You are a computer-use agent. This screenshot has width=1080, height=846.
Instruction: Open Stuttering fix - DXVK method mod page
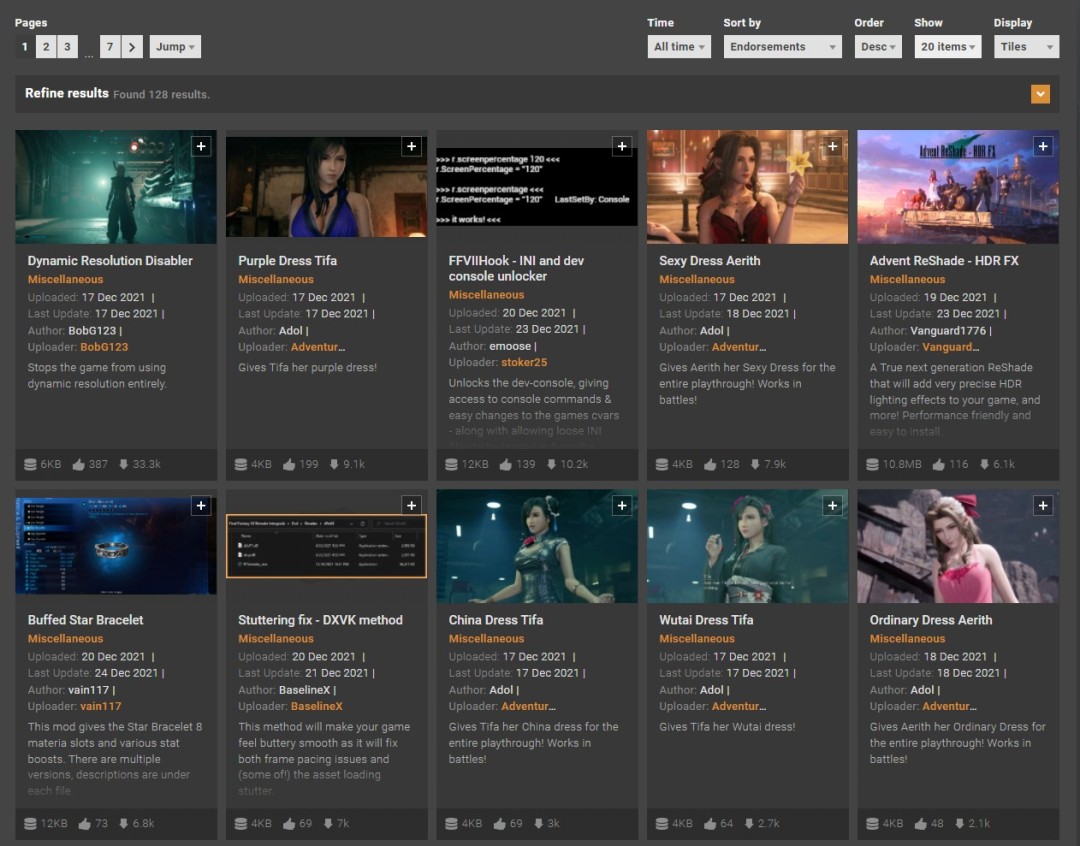[320, 620]
